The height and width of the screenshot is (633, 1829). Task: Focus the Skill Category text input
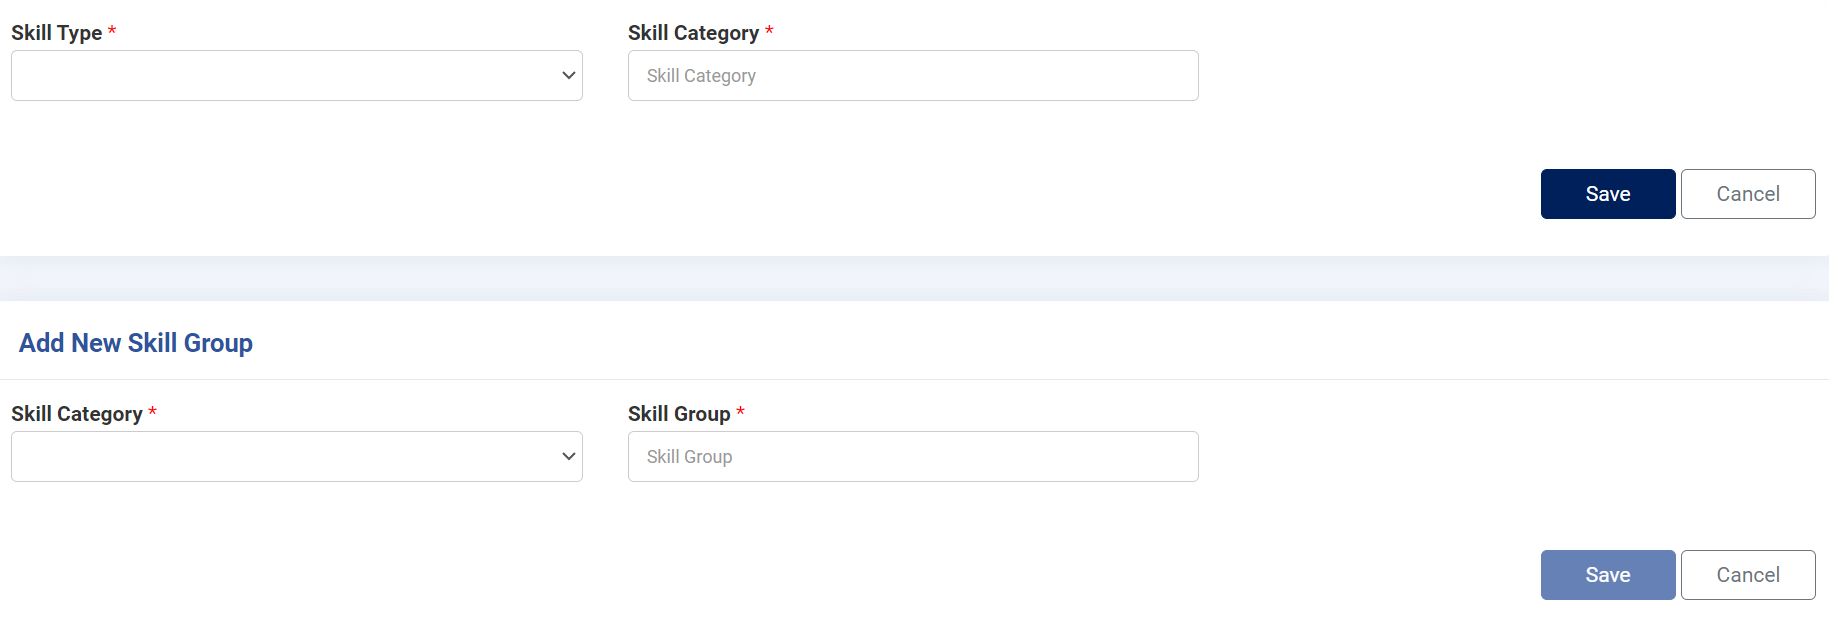[x=912, y=76]
